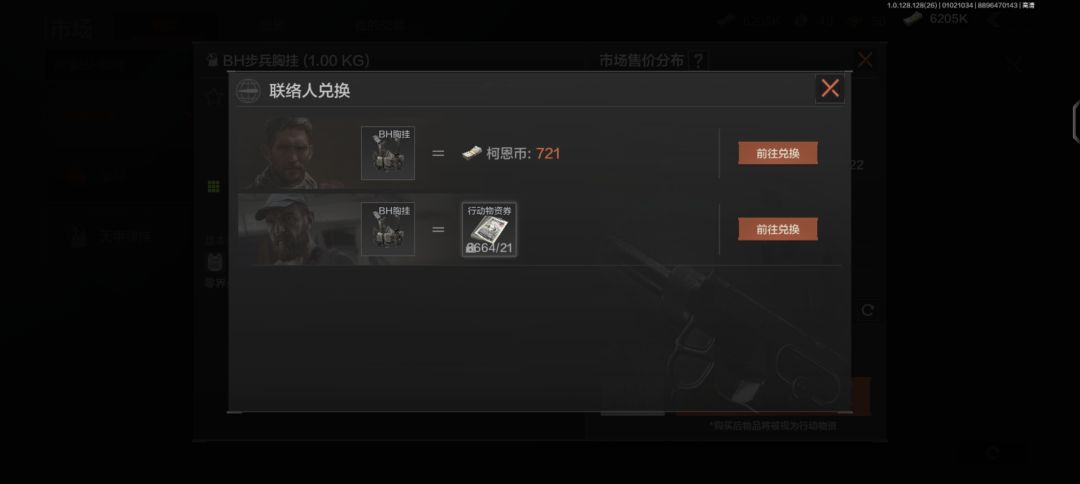1080x484 pixels.
Task: Click the cash icon next to 6205K
Action: tap(913, 19)
